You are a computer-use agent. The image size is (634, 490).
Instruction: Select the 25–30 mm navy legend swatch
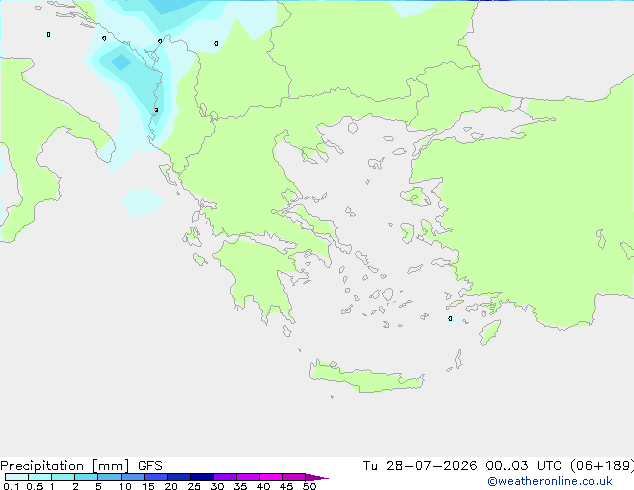click(x=202, y=477)
